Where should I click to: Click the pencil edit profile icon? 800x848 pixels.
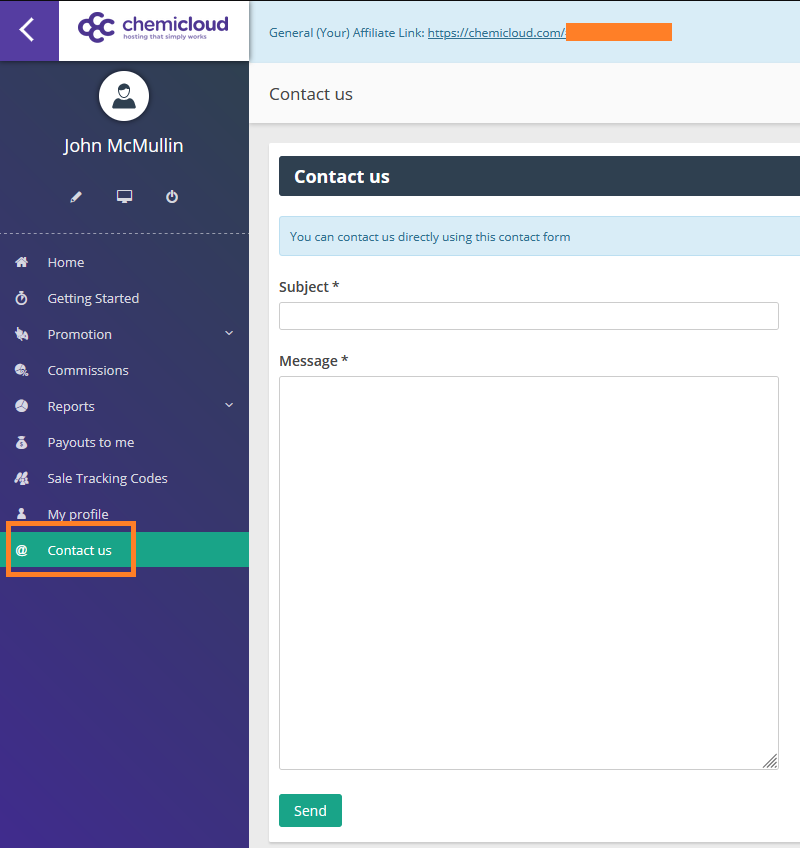click(76, 197)
